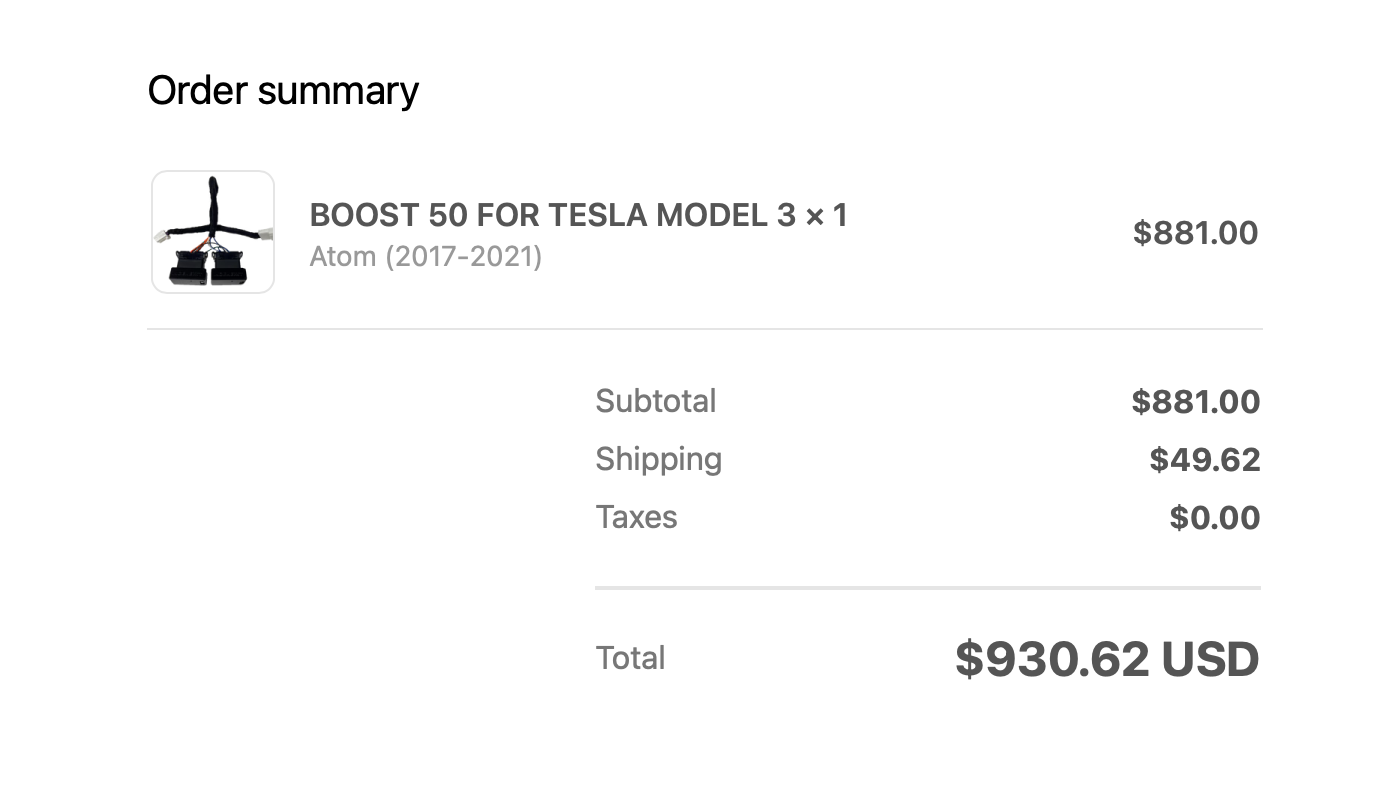Viewport: 1376px width, 786px height.
Task: Click the Atom (2017-2021) variant text
Action: pyautogui.click(x=426, y=257)
